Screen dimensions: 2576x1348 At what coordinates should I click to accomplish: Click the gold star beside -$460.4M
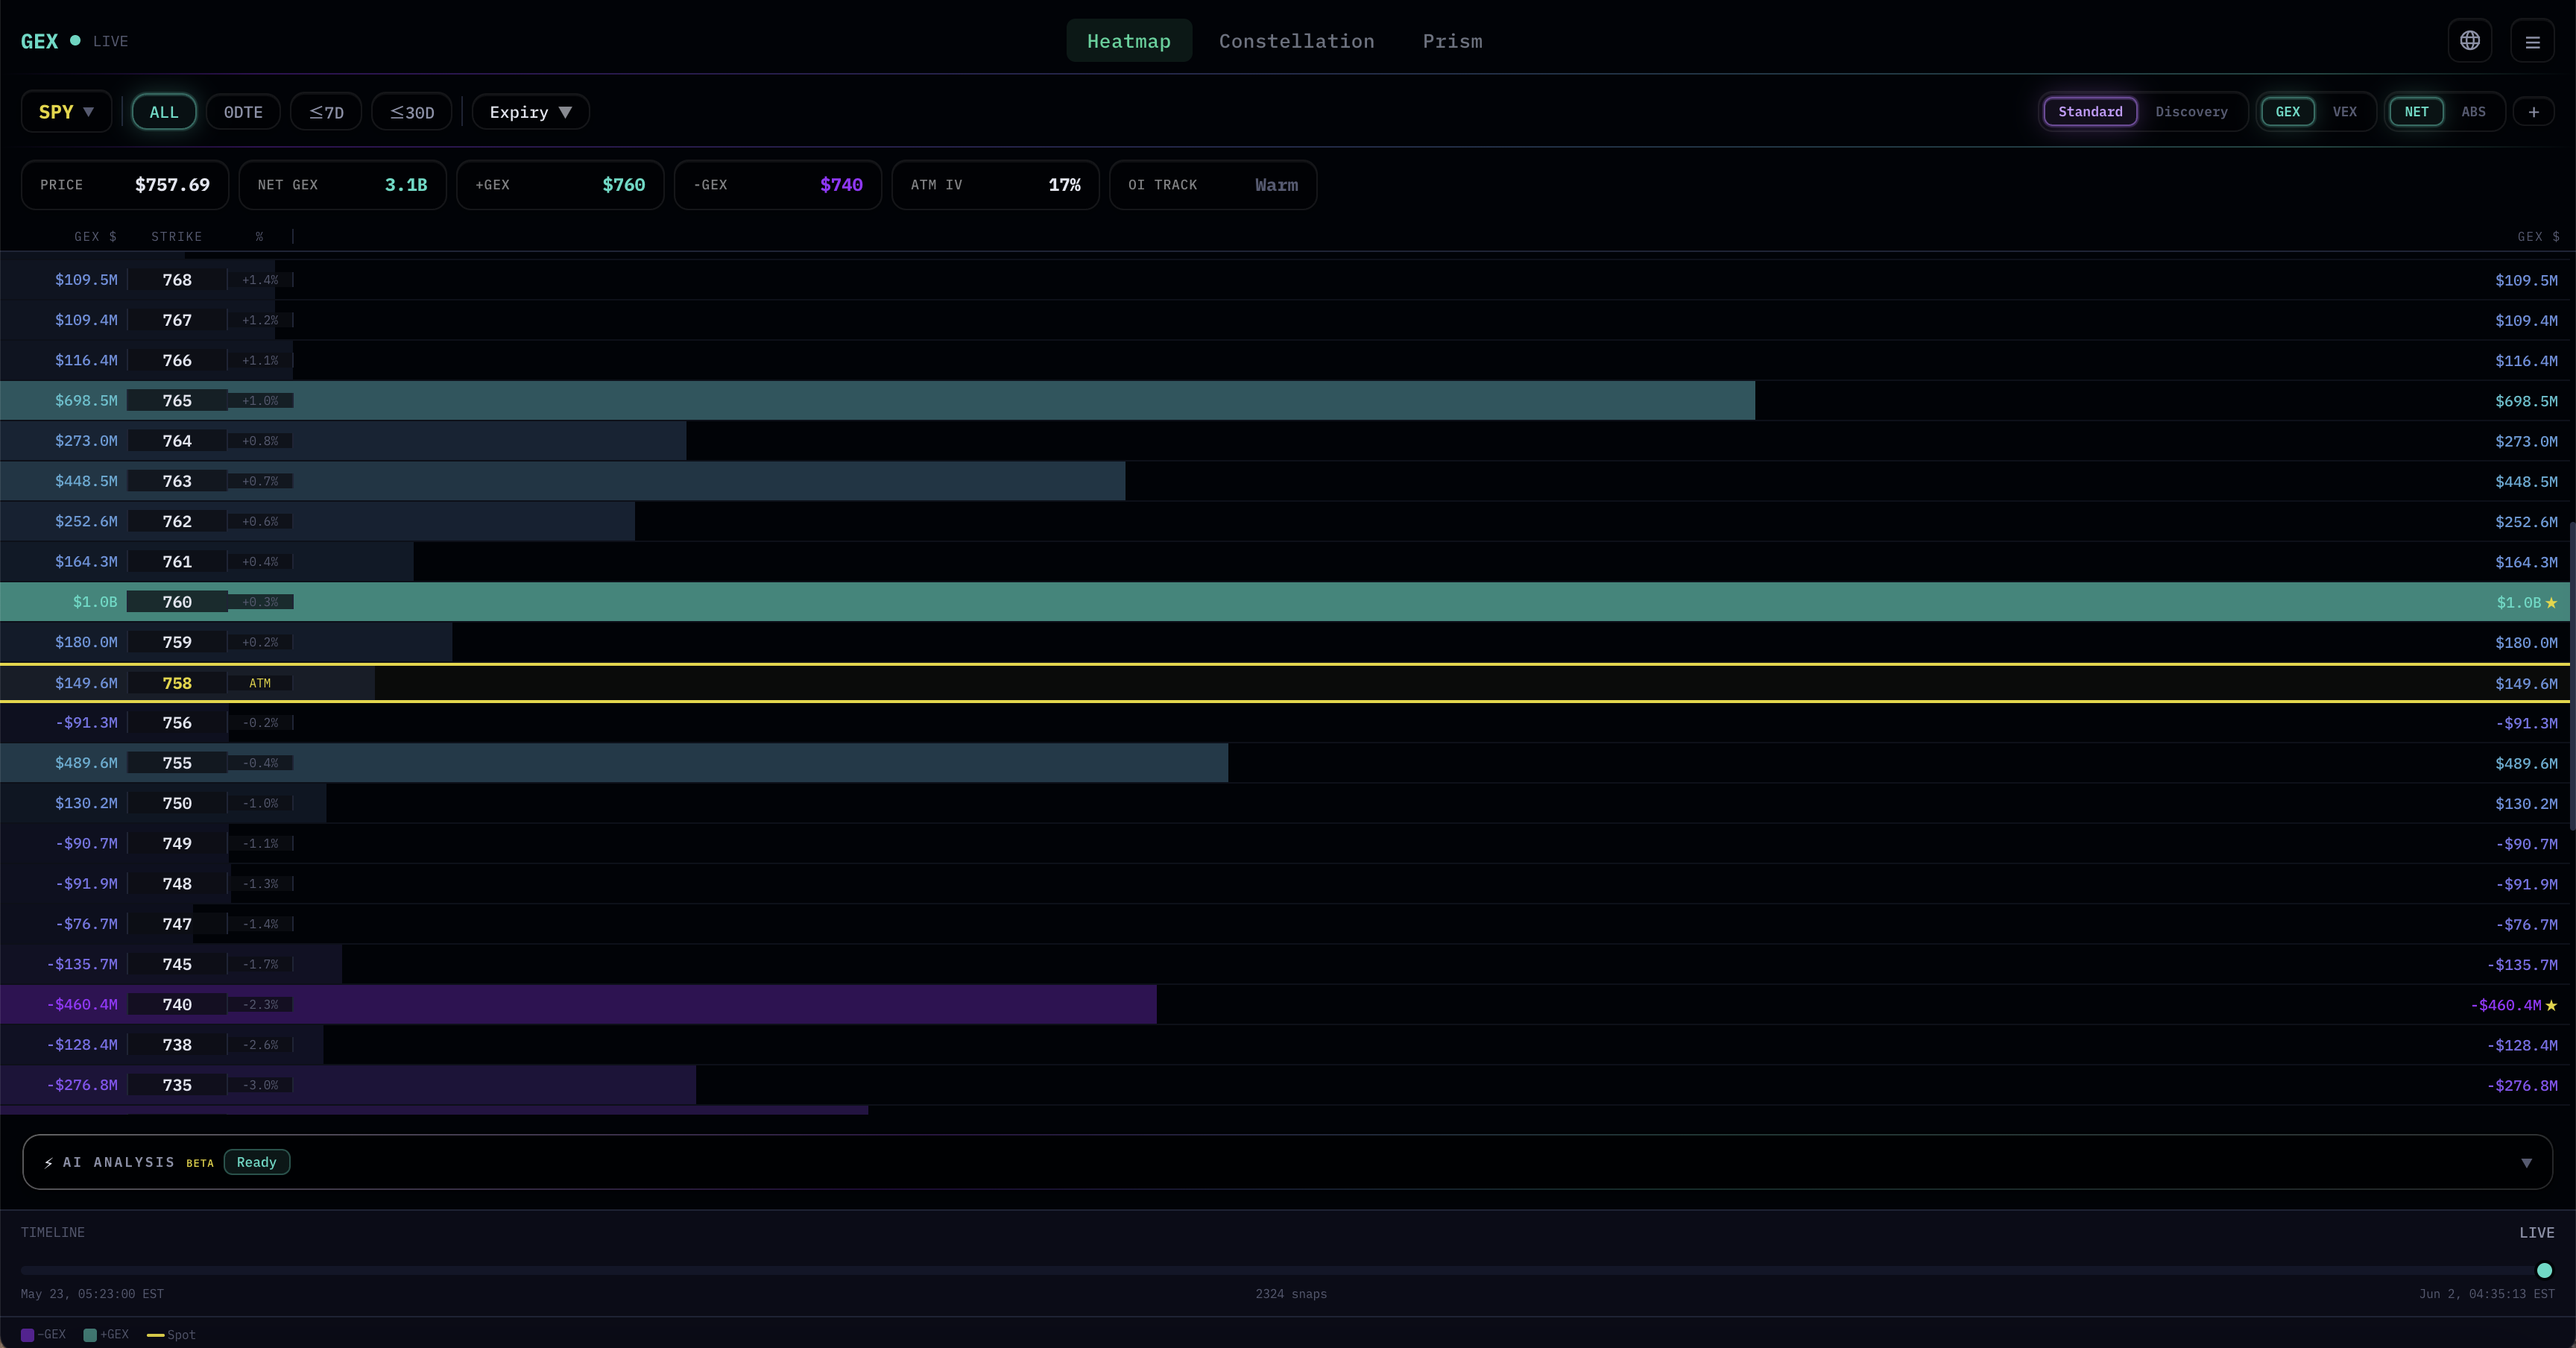point(2551,1005)
